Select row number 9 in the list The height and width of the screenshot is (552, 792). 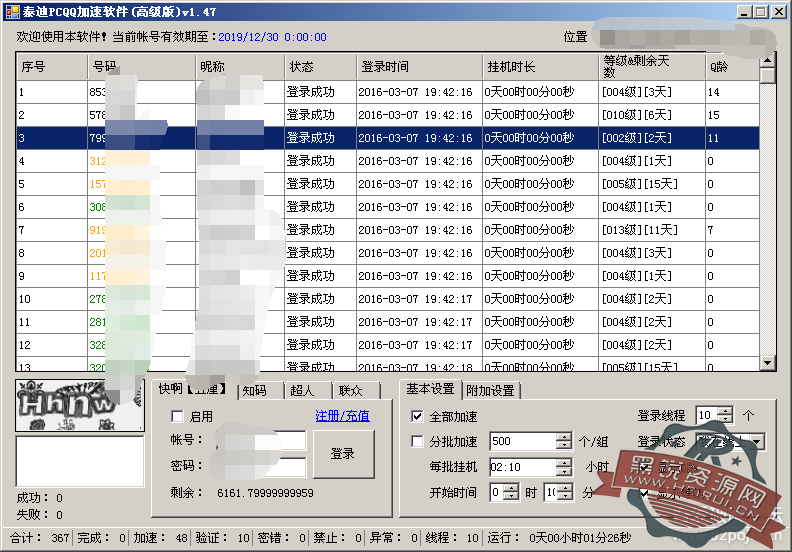388,276
